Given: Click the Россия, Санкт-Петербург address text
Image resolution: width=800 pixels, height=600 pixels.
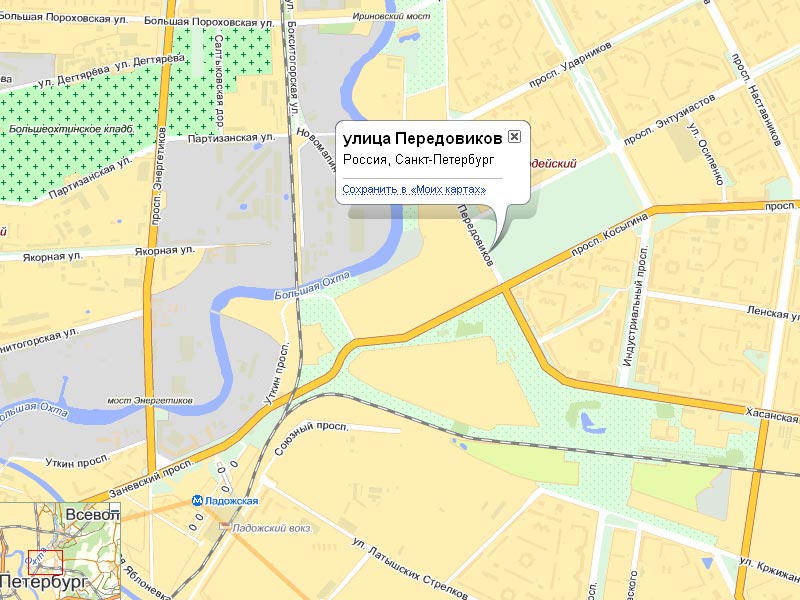Looking at the screenshot, I should pyautogui.click(x=419, y=160).
